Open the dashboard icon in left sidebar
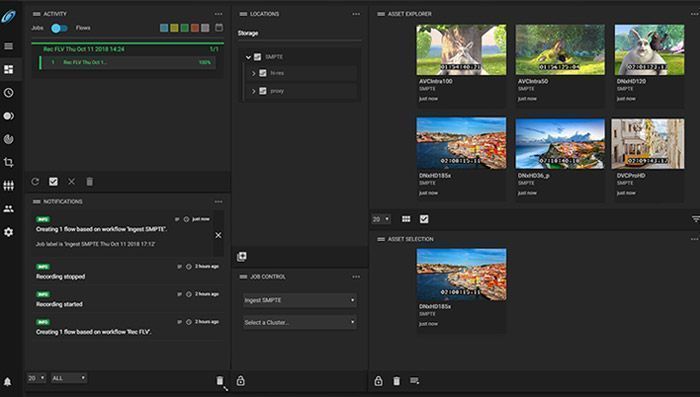The width and height of the screenshot is (700, 397). click(x=8, y=69)
